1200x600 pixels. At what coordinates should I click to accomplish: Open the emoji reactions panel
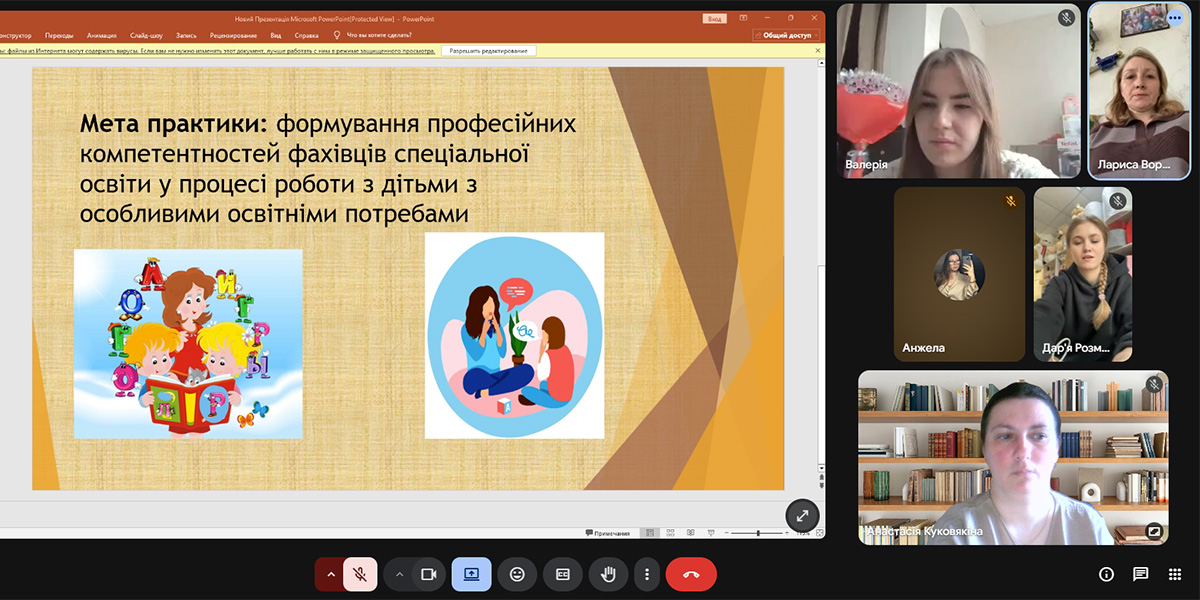517,574
